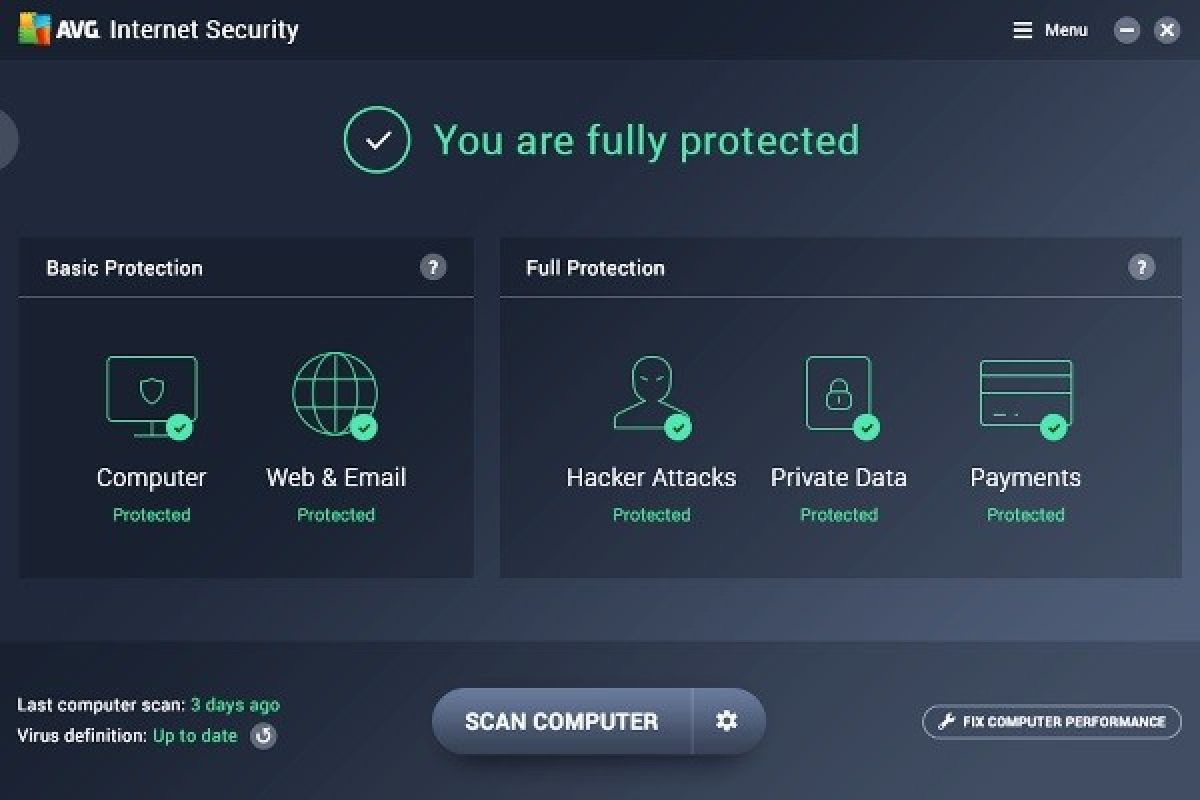Open Basic Protection help via the question mark
1200x800 pixels.
point(434,267)
